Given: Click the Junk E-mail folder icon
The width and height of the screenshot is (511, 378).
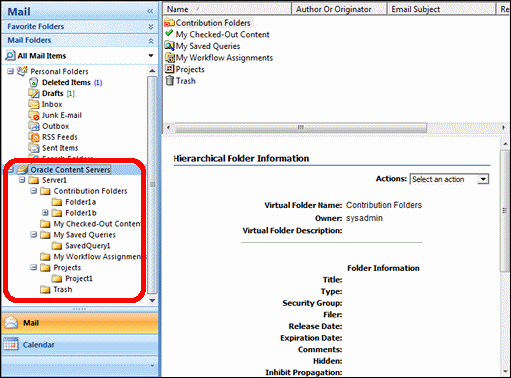Looking at the screenshot, I should click(34, 115).
